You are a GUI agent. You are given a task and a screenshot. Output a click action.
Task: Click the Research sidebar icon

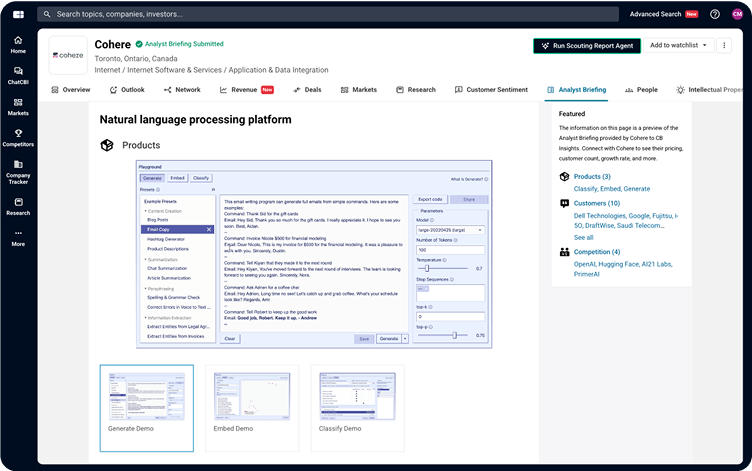pyautogui.click(x=18, y=206)
